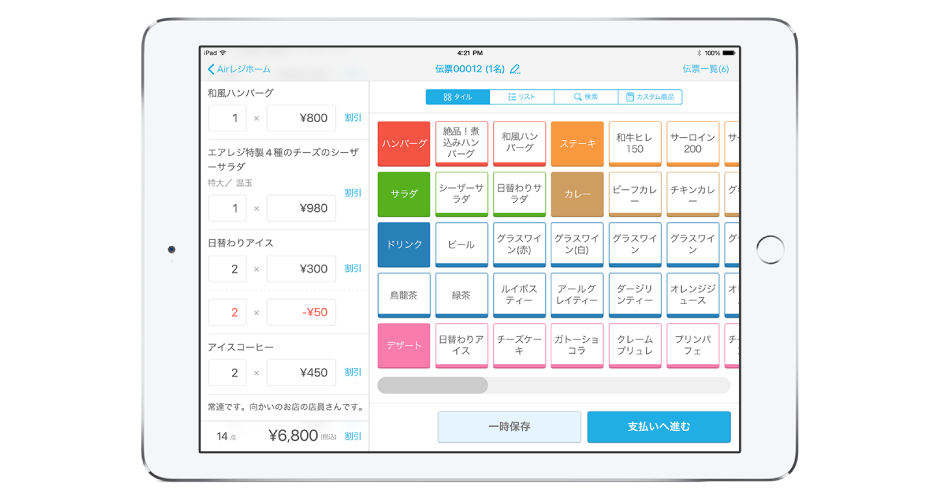Open 伝票一覧(6) slip list
This screenshot has width=940, height=500.
coord(706,69)
